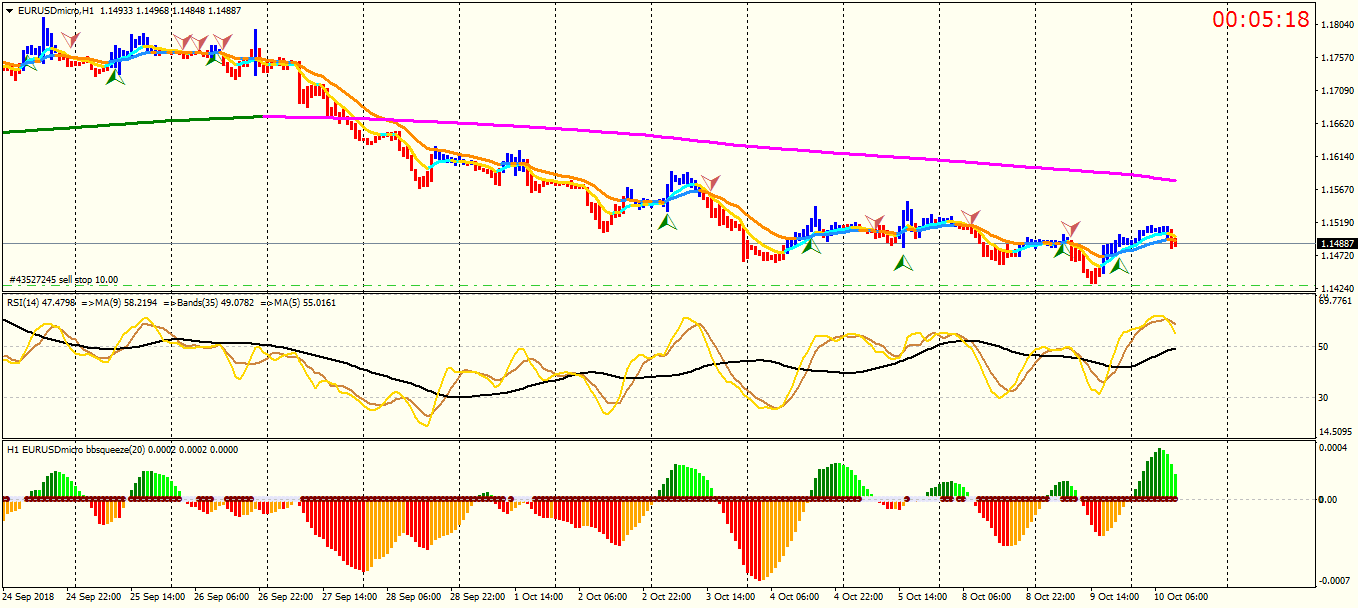Click the red 00:05:18 candle countdown timer
The height and width of the screenshot is (608, 1358).
1261,19
